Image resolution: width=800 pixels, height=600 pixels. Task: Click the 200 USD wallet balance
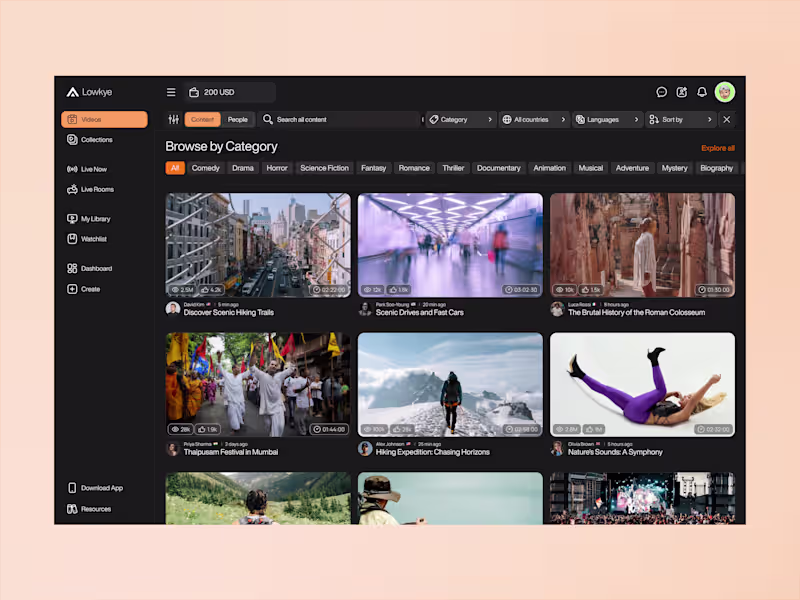(230, 92)
